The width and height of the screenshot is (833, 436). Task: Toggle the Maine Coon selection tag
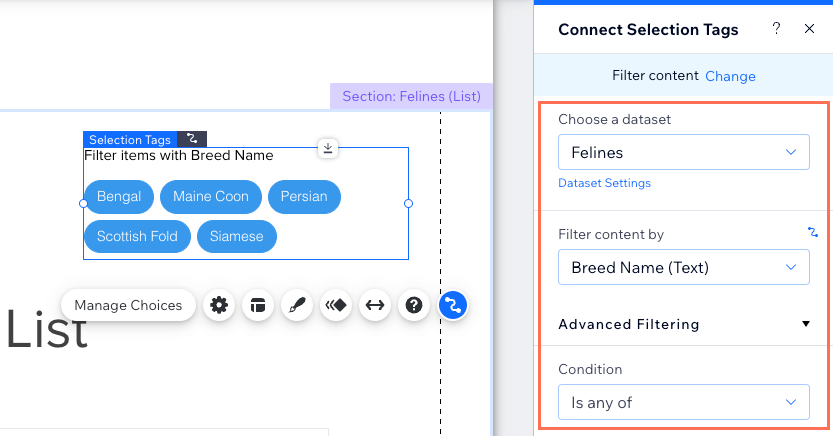tap(211, 196)
